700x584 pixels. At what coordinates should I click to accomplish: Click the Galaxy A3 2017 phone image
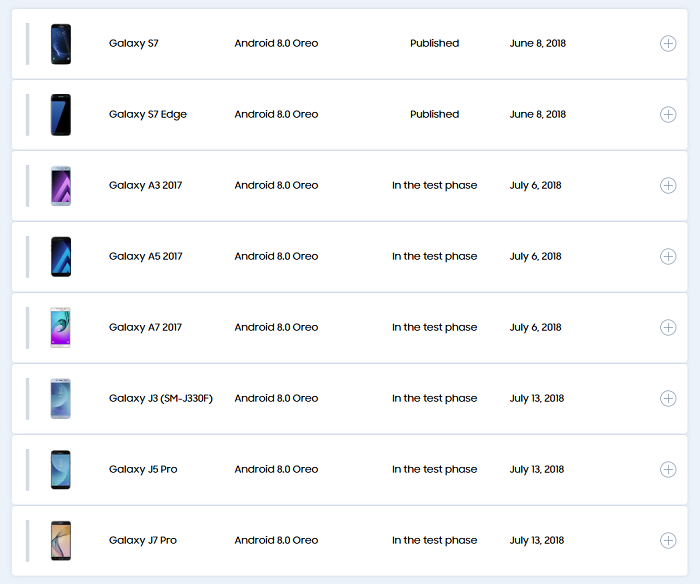click(61, 186)
